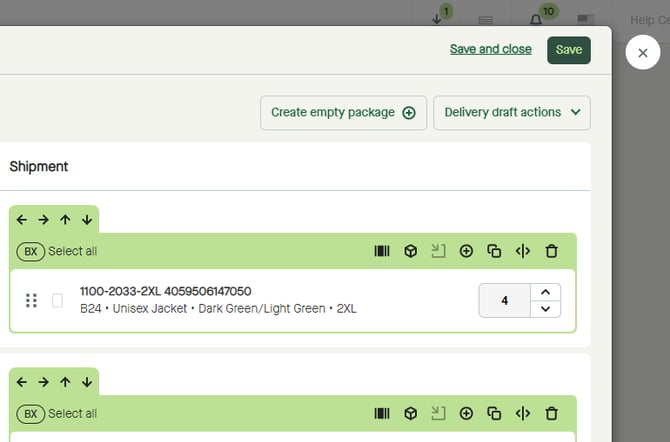Delete the first package with trash icon
Screen dimensions: 670x442
(x=551, y=251)
